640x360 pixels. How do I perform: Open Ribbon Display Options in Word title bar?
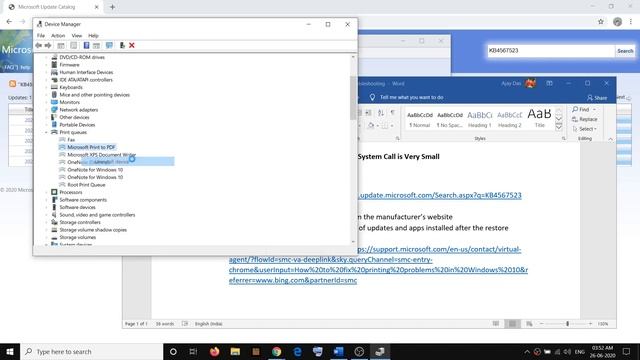click(x=549, y=83)
